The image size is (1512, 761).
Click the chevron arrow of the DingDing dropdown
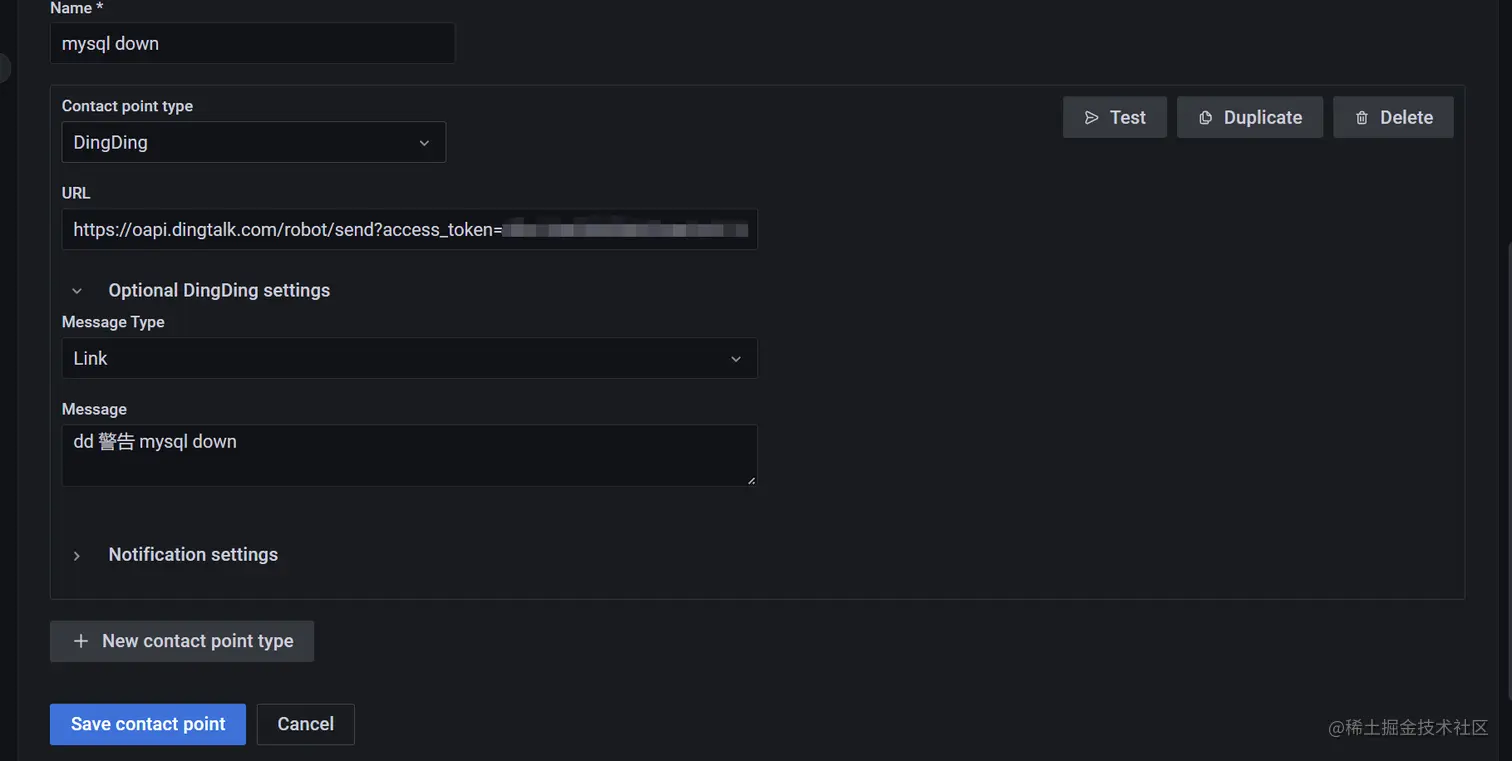coord(424,143)
